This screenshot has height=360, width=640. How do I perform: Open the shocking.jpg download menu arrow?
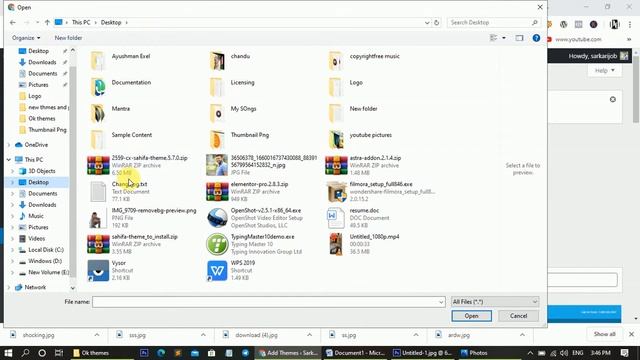(97, 335)
